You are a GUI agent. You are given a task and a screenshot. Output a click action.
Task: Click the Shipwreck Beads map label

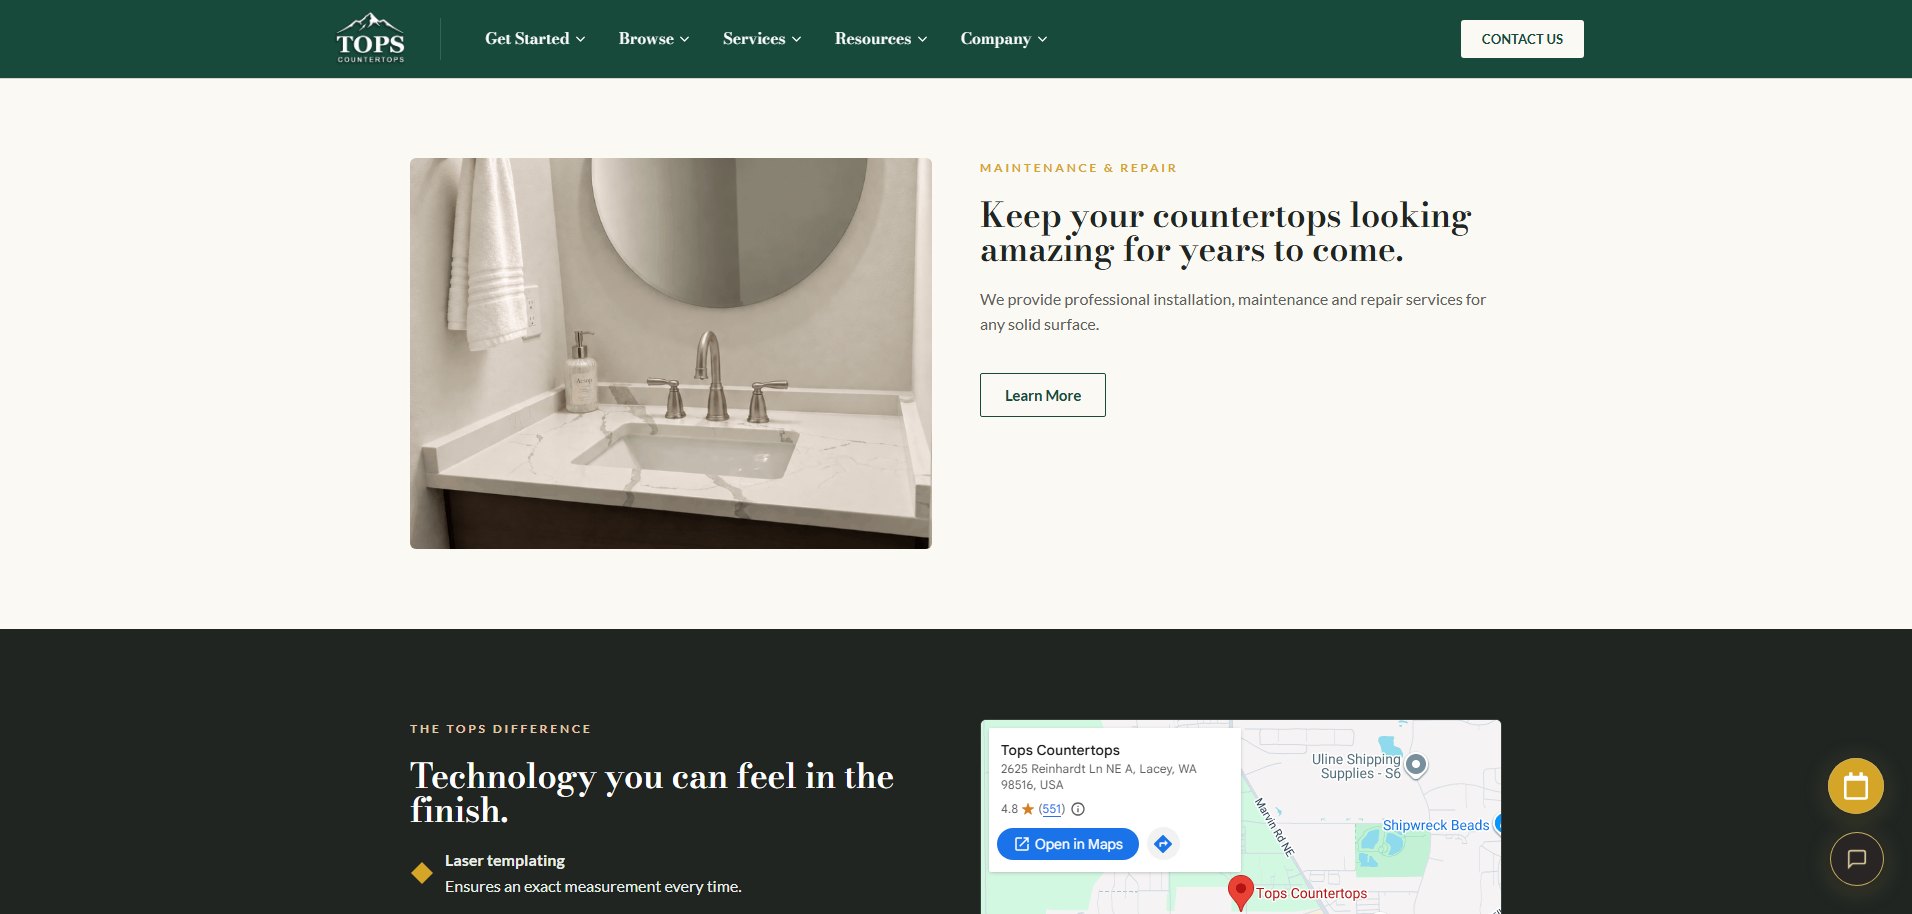[1435, 825]
